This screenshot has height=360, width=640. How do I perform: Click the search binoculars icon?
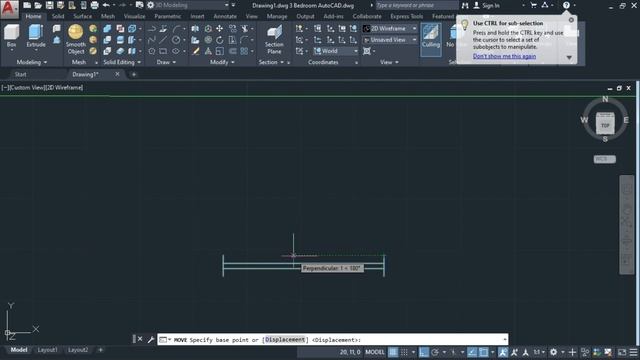point(465,5)
